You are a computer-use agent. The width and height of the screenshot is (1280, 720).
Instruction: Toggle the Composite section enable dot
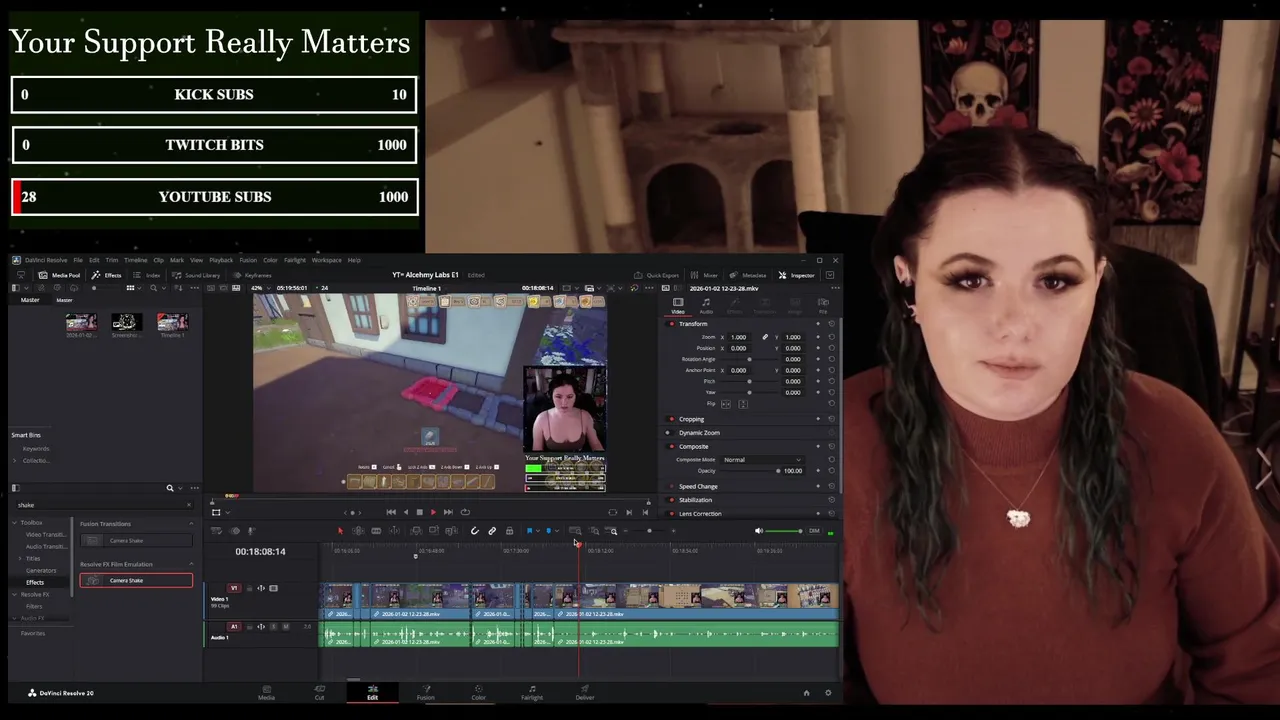(671, 447)
